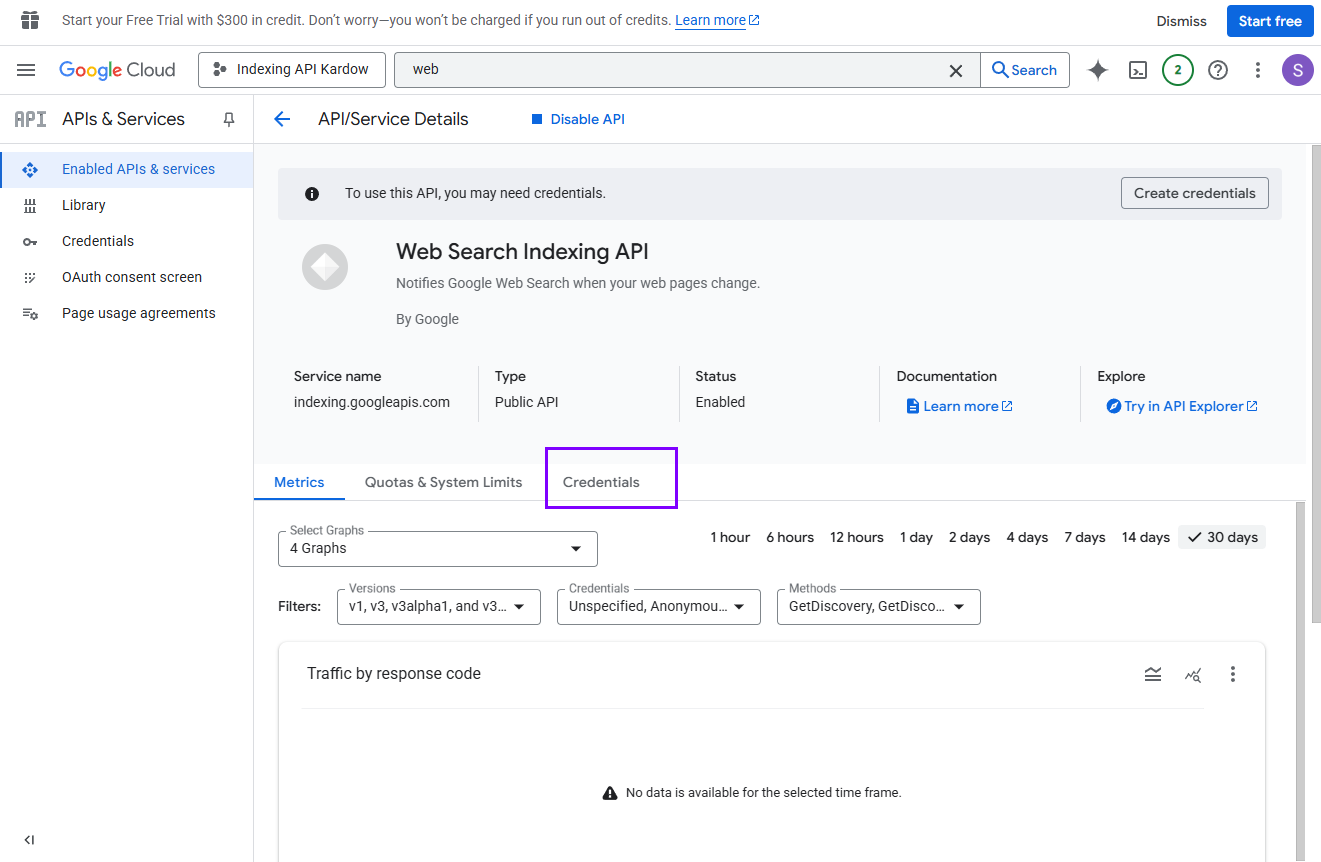1321x862 pixels.
Task: Open three-dot menu on Traffic by response code
Action: [x=1233, y=674]
